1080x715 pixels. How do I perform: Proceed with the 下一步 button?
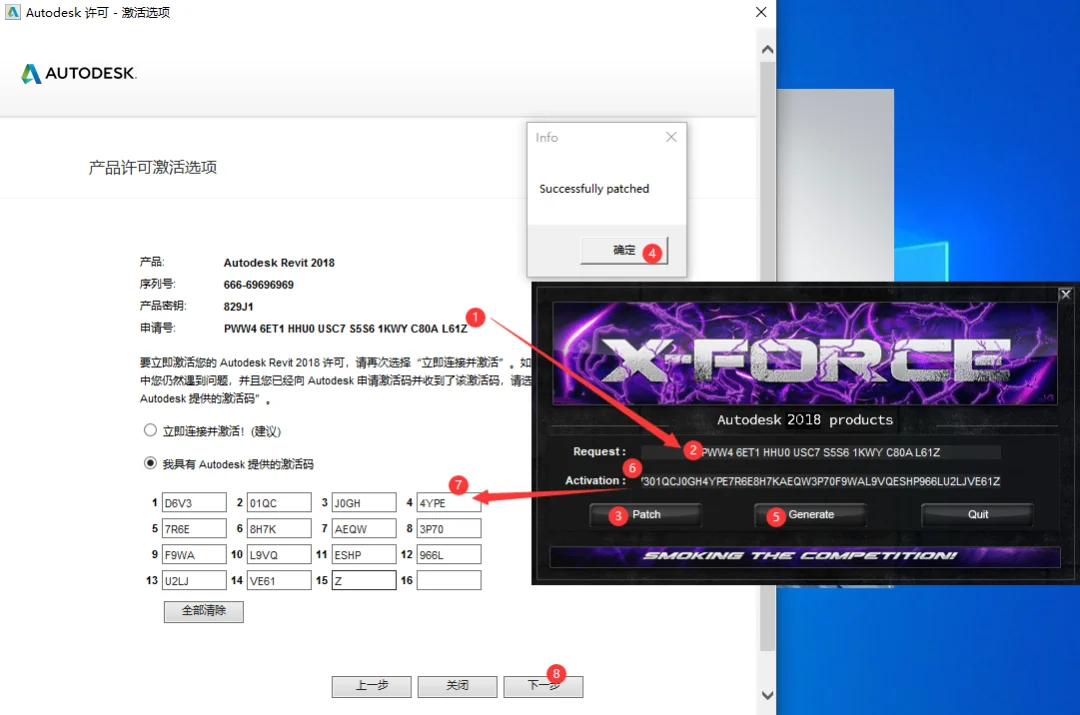pos(543,686)
